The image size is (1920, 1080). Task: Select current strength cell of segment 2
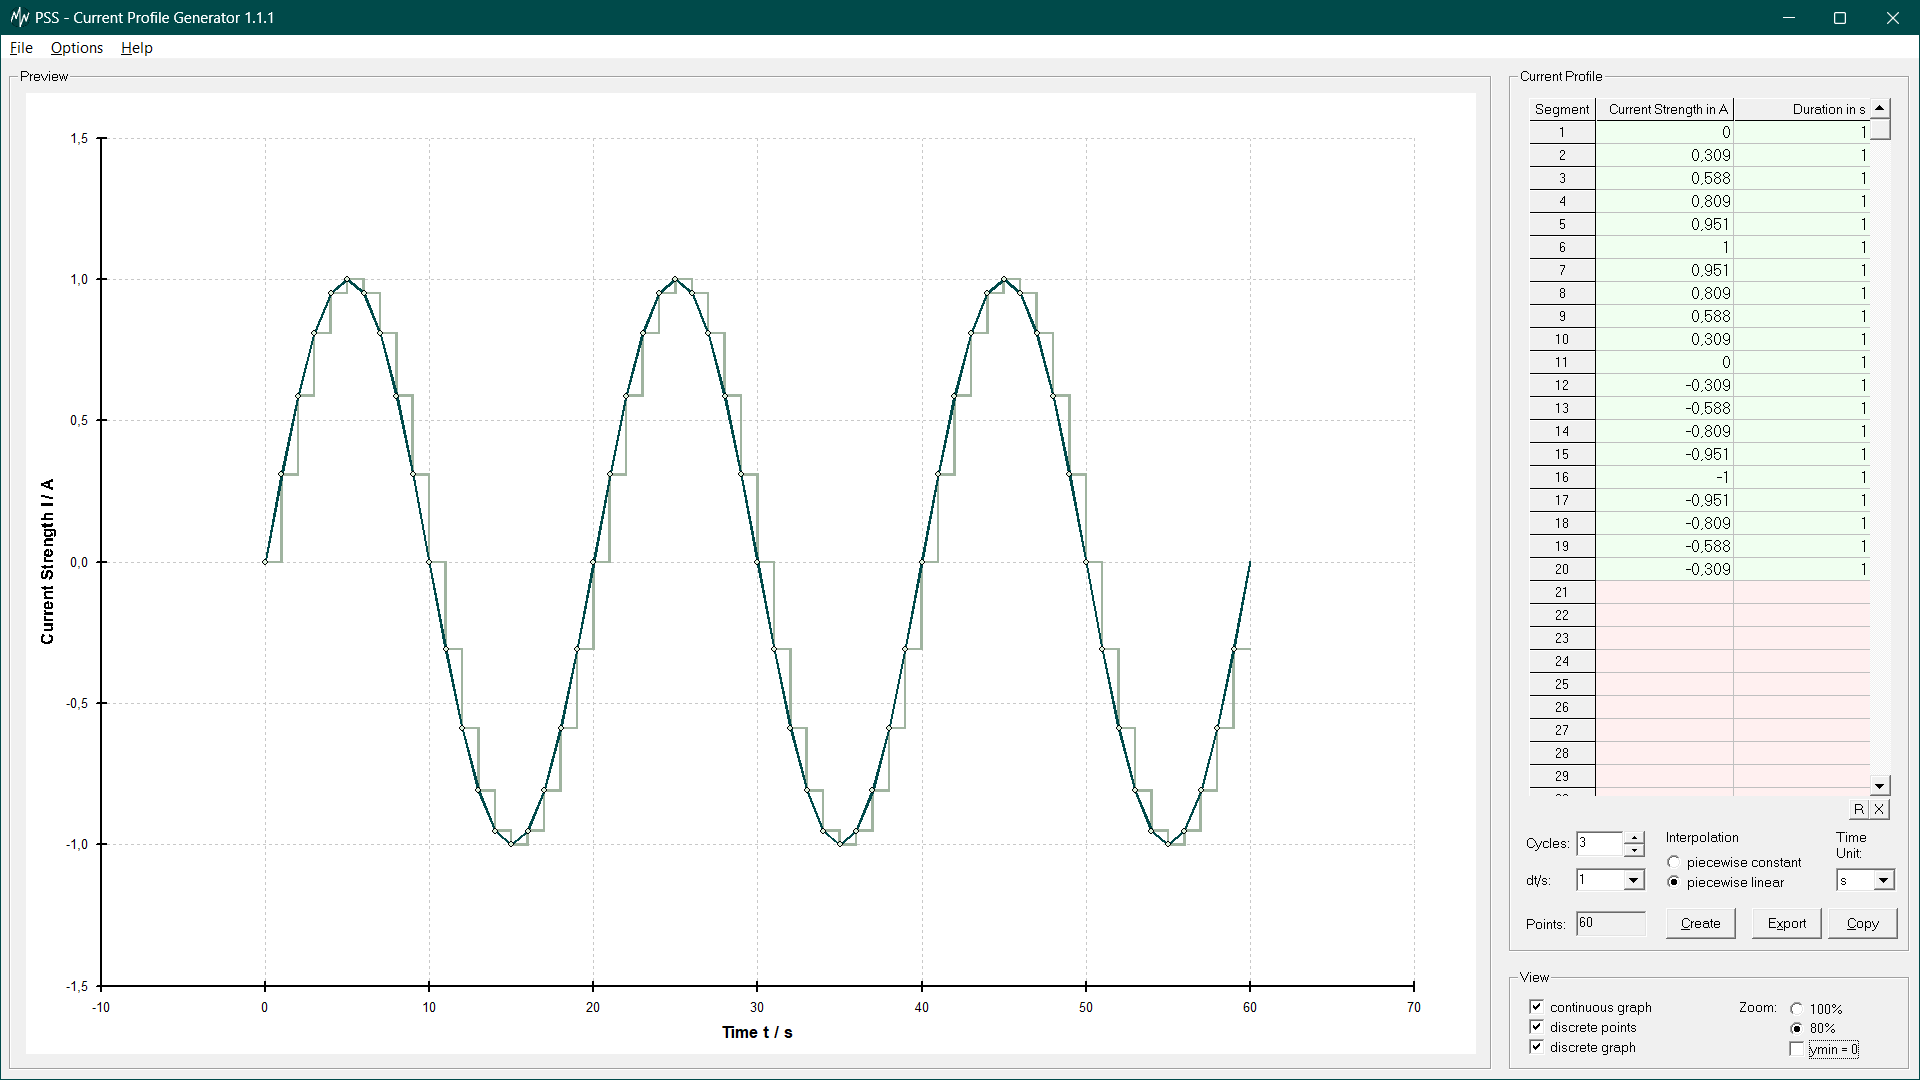(1664, 155)
